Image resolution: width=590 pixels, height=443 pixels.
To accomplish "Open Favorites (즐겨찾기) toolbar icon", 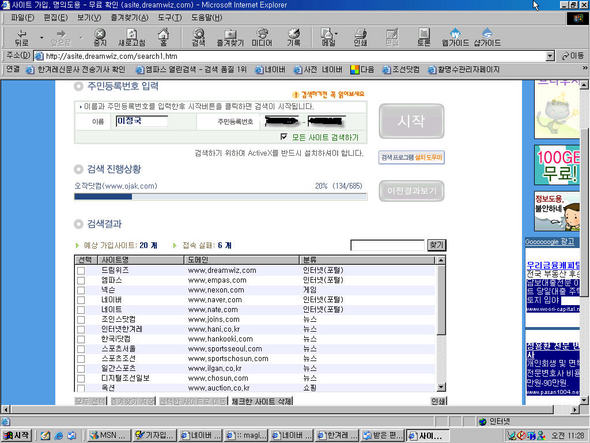I will point(230,37).
